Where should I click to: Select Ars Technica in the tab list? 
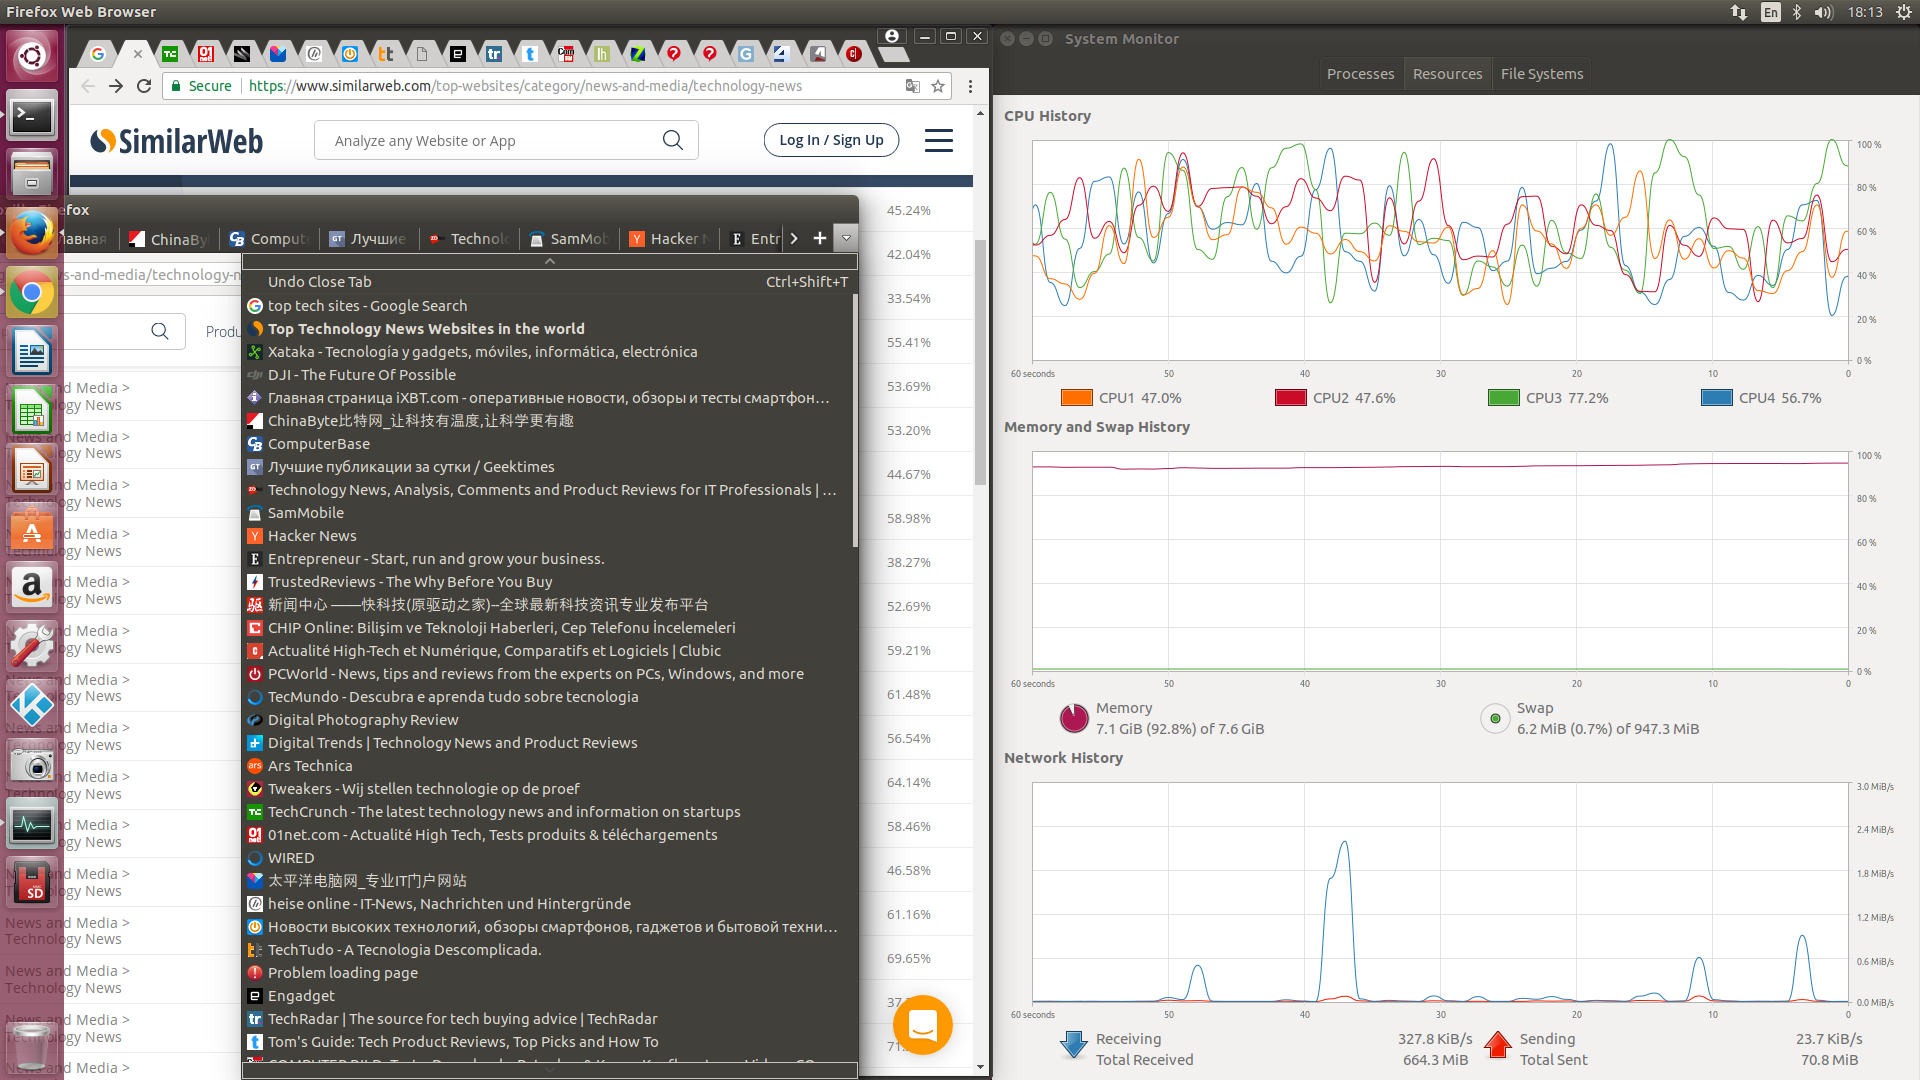(550, 766)
